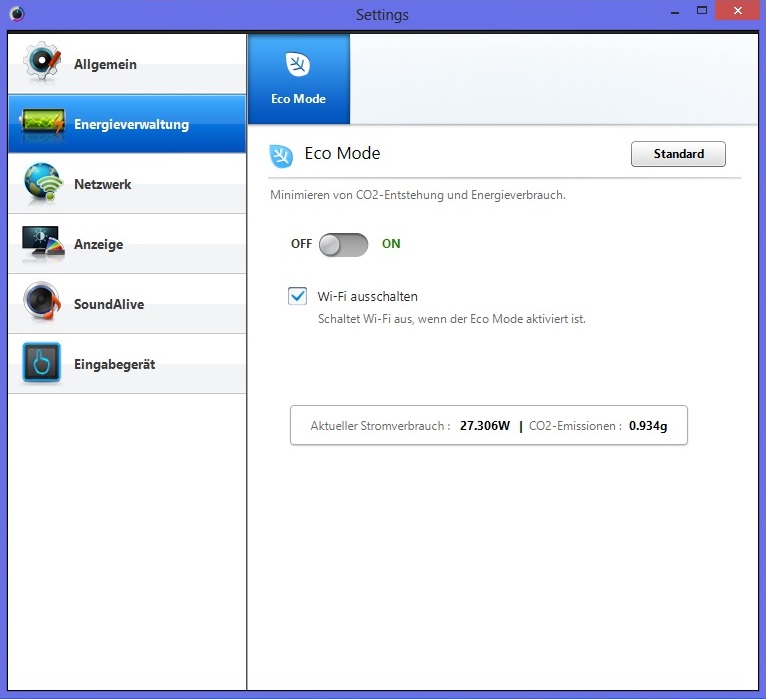766x699 pixels.
Task: Click the 0.934g CO2 emissions value
Action: pyautogui.click(x=648, y=426)
